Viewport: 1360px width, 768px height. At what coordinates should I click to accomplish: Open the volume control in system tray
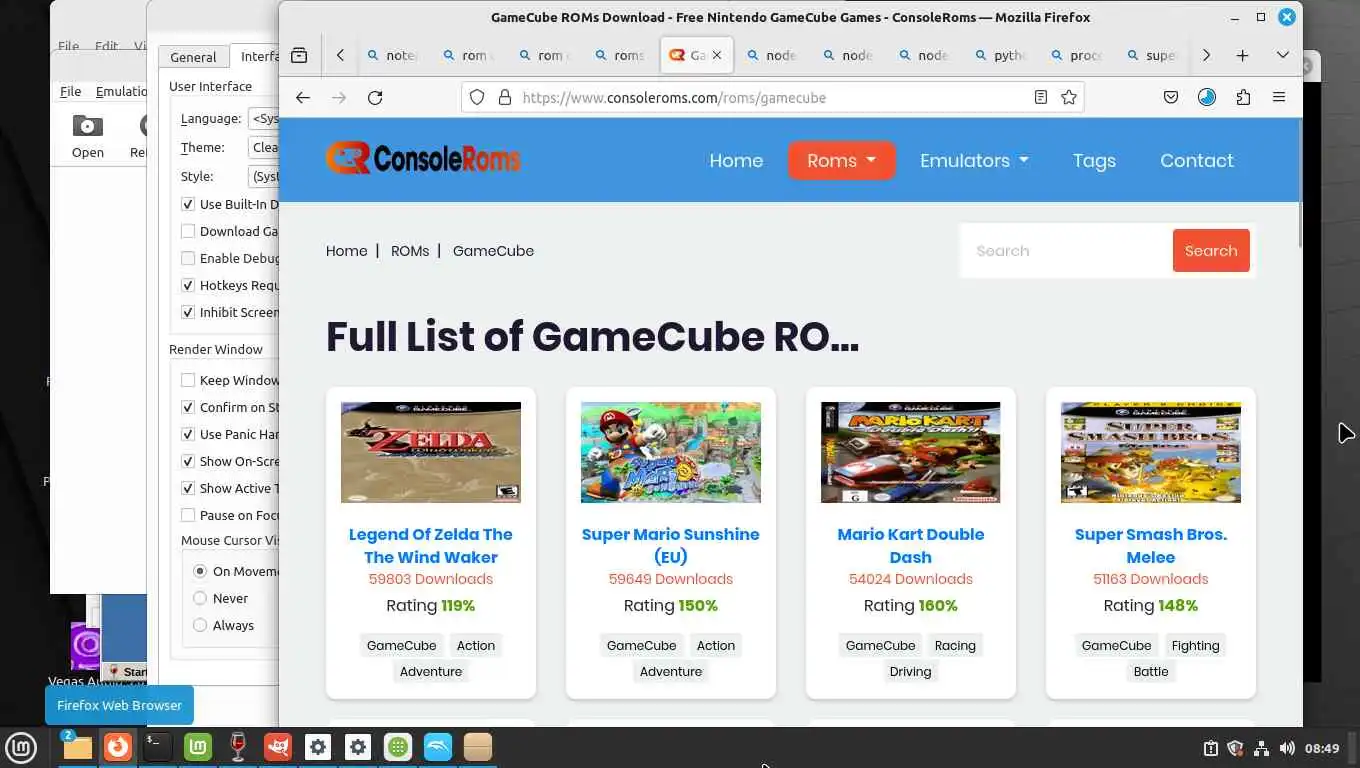[x=1286, y=748]
